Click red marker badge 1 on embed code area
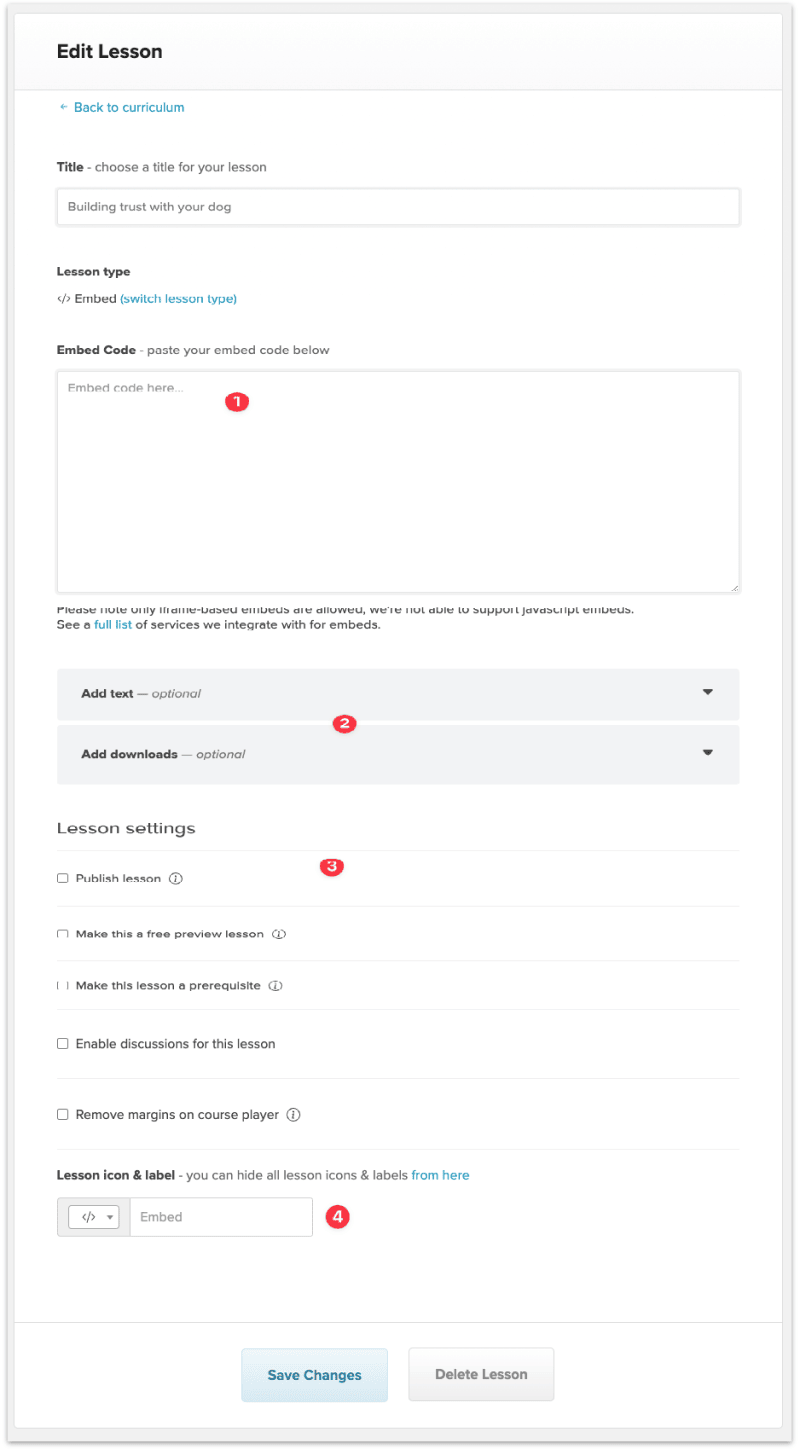 237,402
